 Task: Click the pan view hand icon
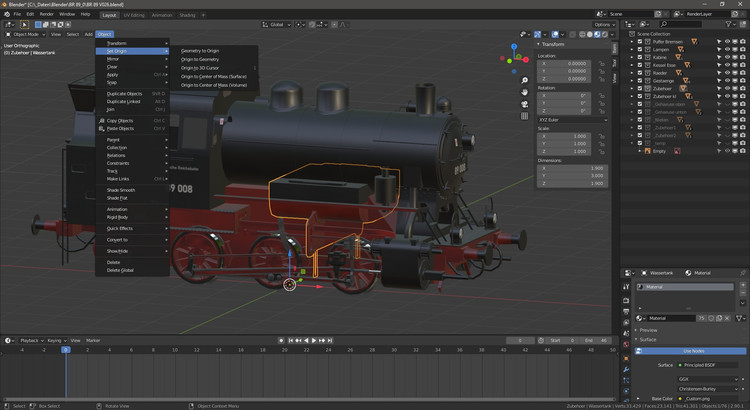(x=525, y=93)
